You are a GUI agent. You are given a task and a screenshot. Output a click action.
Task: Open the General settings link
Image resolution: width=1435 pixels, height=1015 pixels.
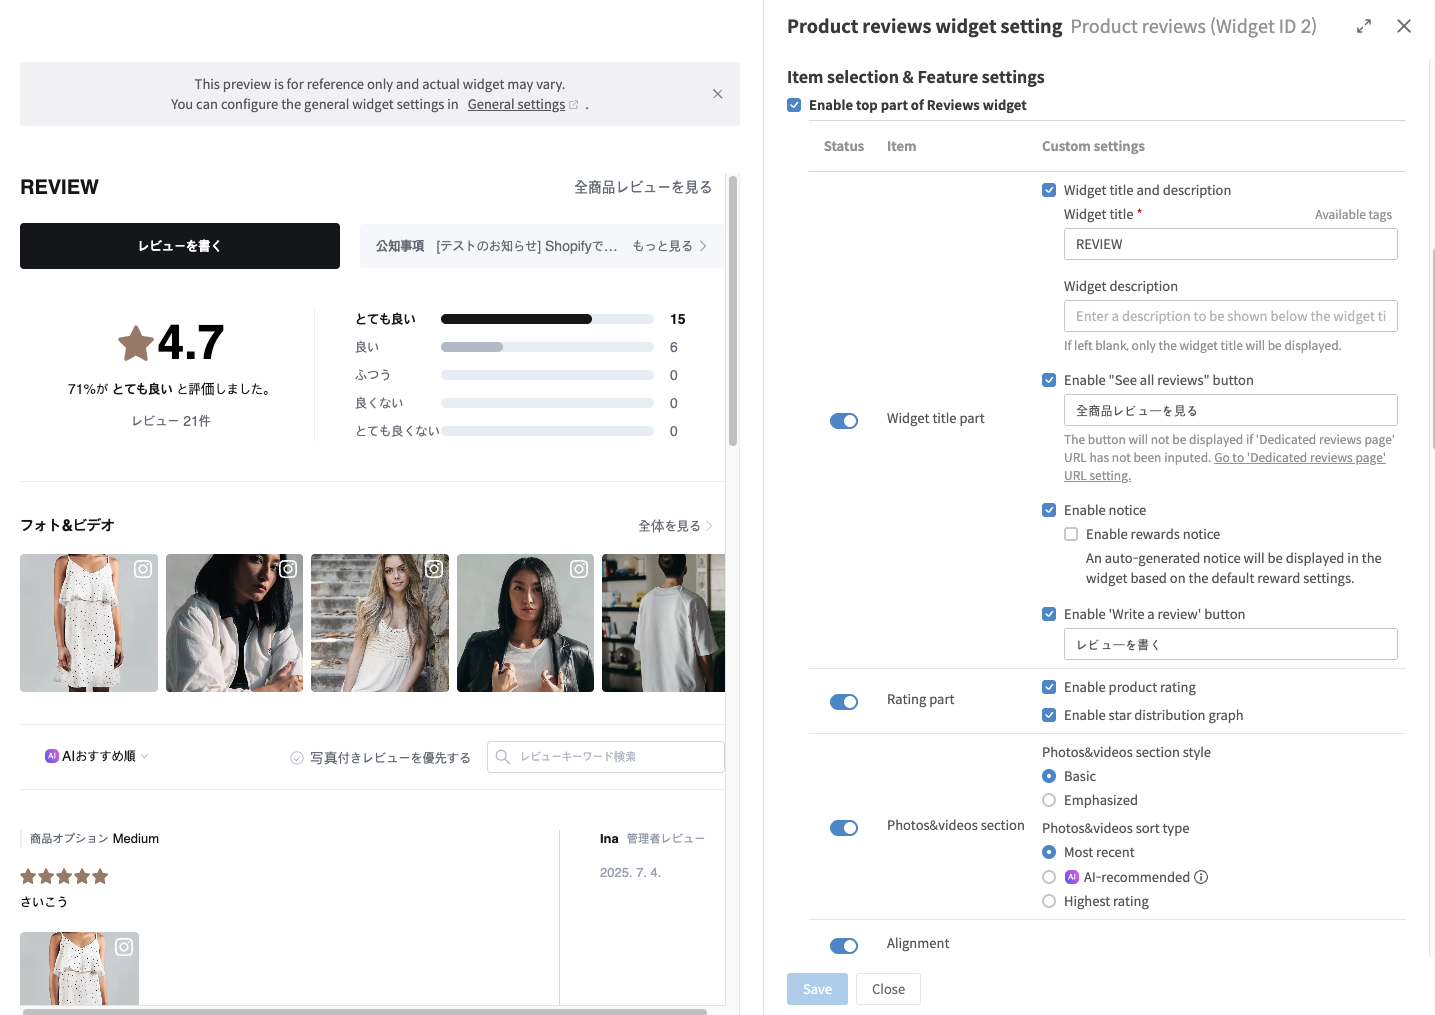516,105
